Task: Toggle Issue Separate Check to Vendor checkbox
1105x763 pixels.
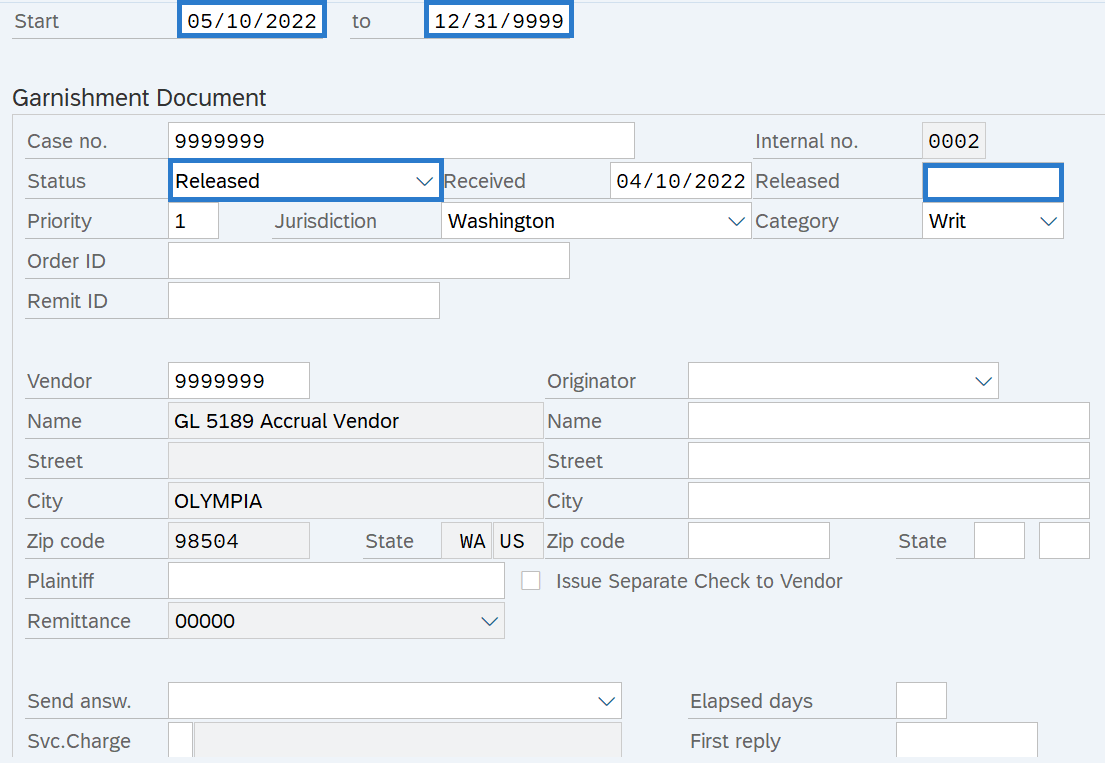Action: (530, 580)
